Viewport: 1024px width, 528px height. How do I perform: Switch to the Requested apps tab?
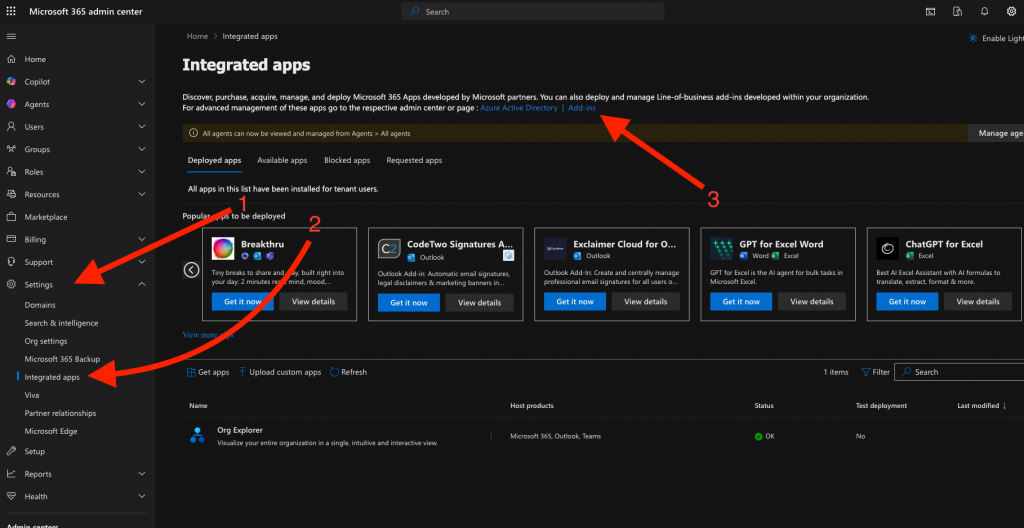coord(414,160)
